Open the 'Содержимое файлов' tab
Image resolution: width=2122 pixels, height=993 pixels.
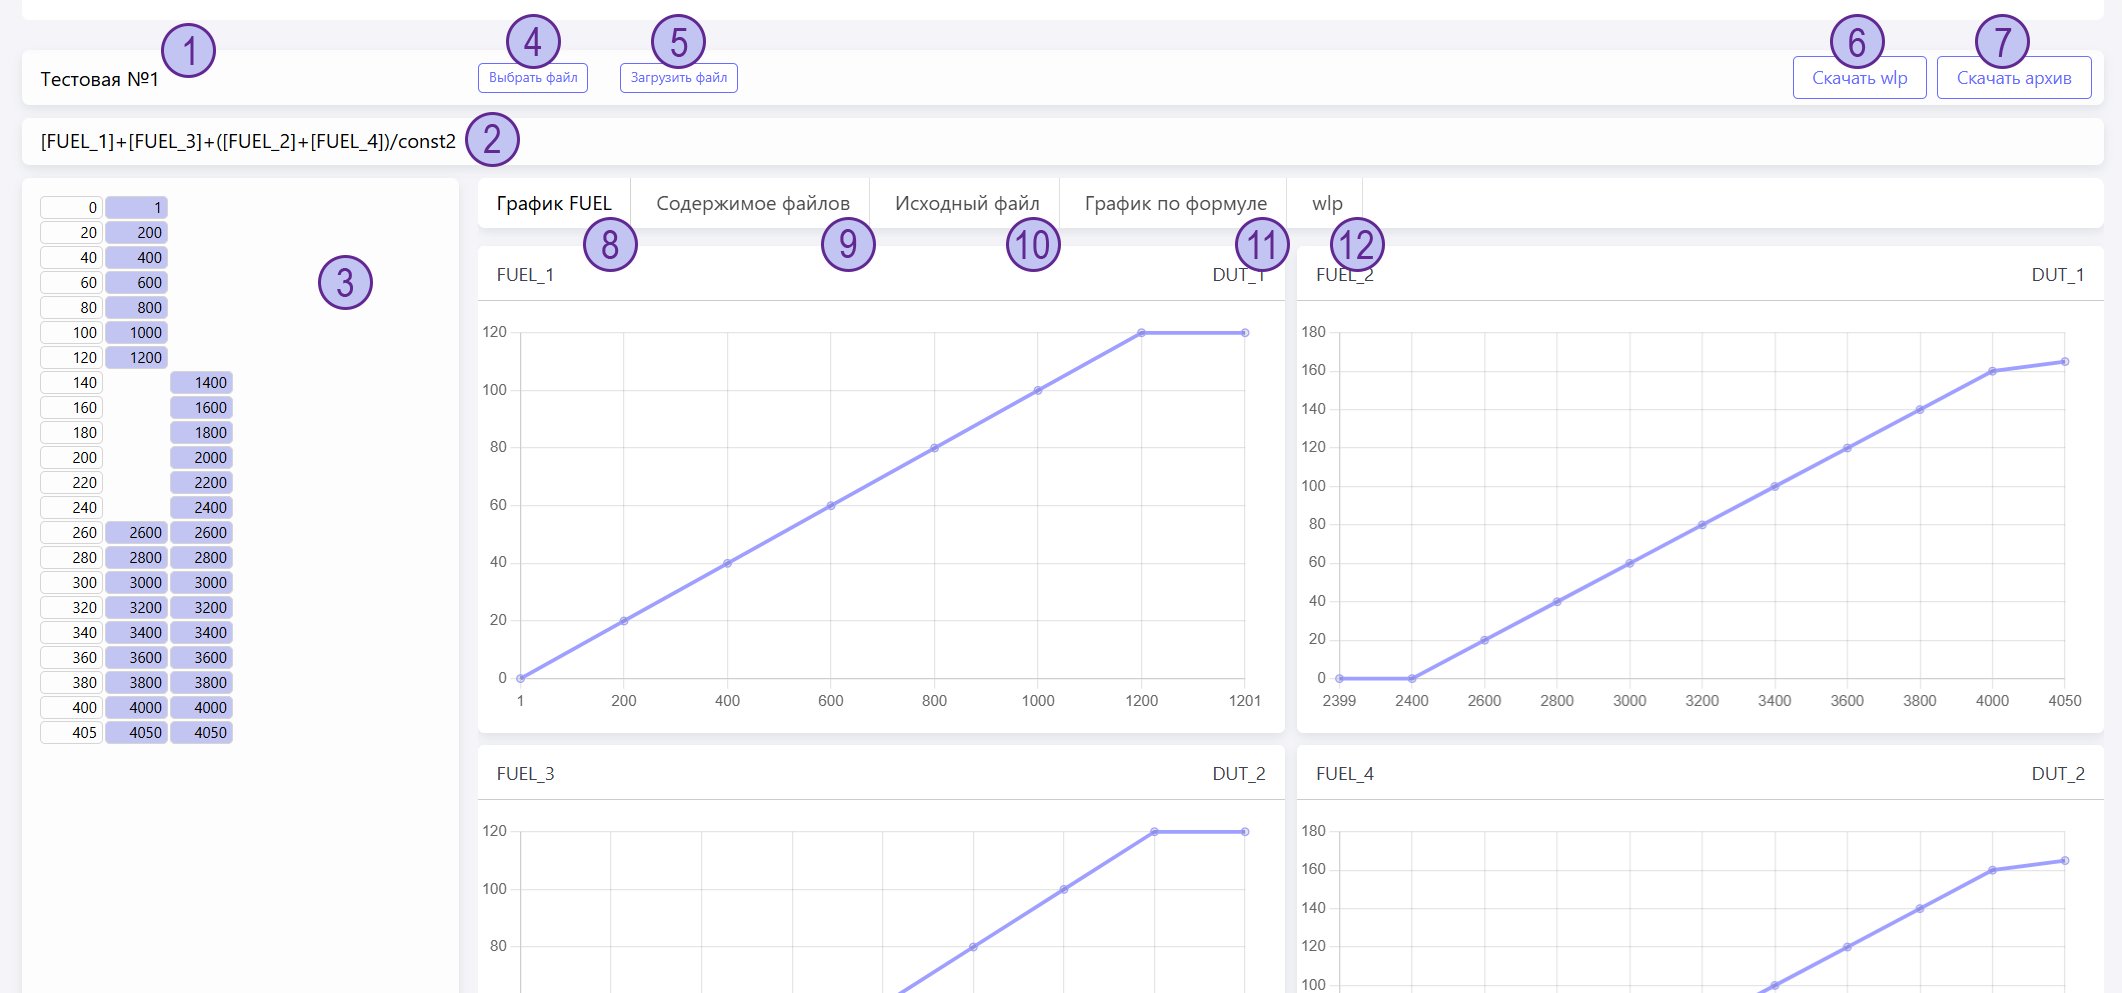(x=752, y=204)
